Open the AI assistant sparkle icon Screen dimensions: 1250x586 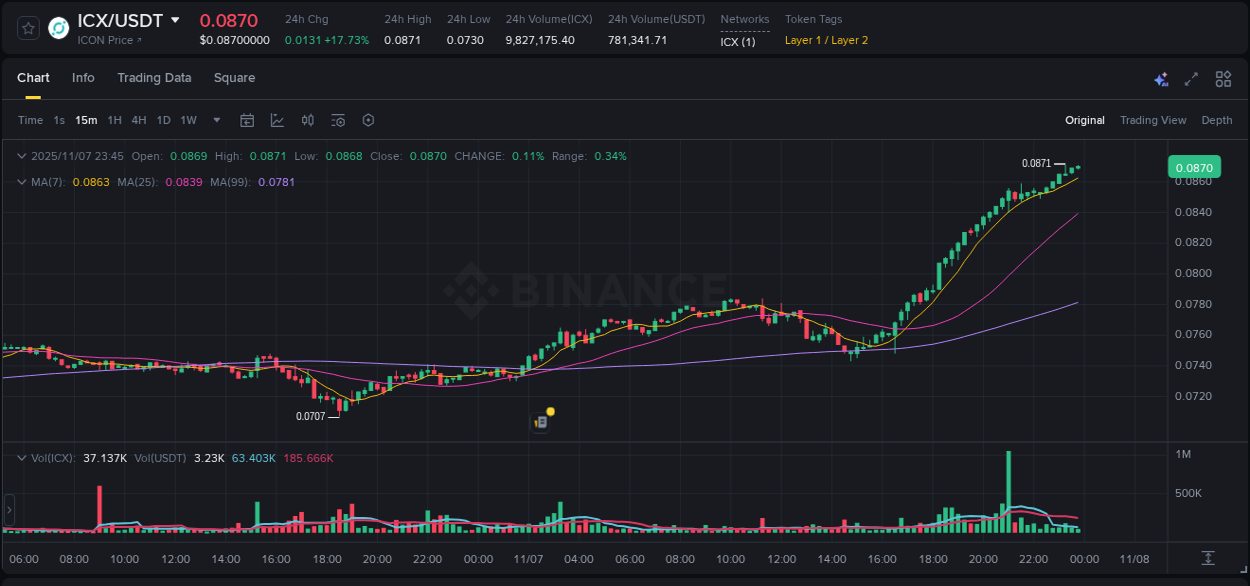coord(1160,79)
